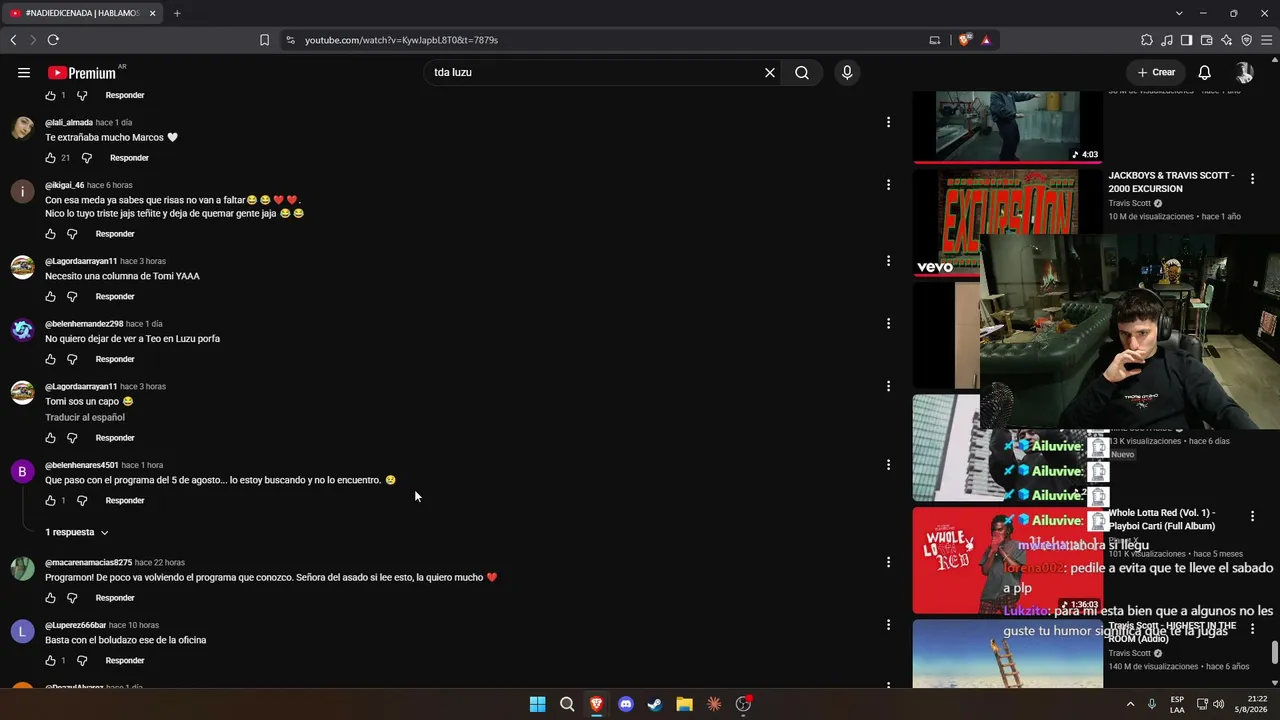The image size is (1280, 720).
Task: Open a new browser tab
Action: pos(177,13)
